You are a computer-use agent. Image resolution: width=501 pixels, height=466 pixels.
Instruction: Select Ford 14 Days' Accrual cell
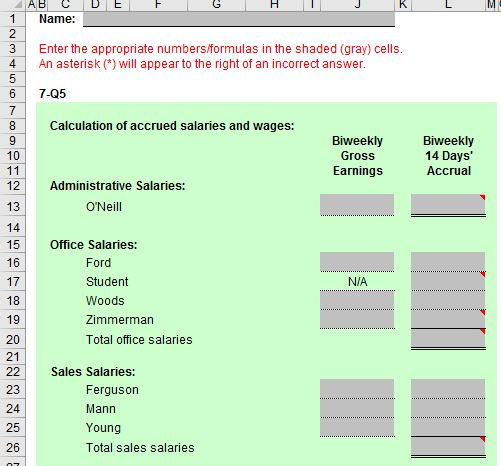(448, 262)
